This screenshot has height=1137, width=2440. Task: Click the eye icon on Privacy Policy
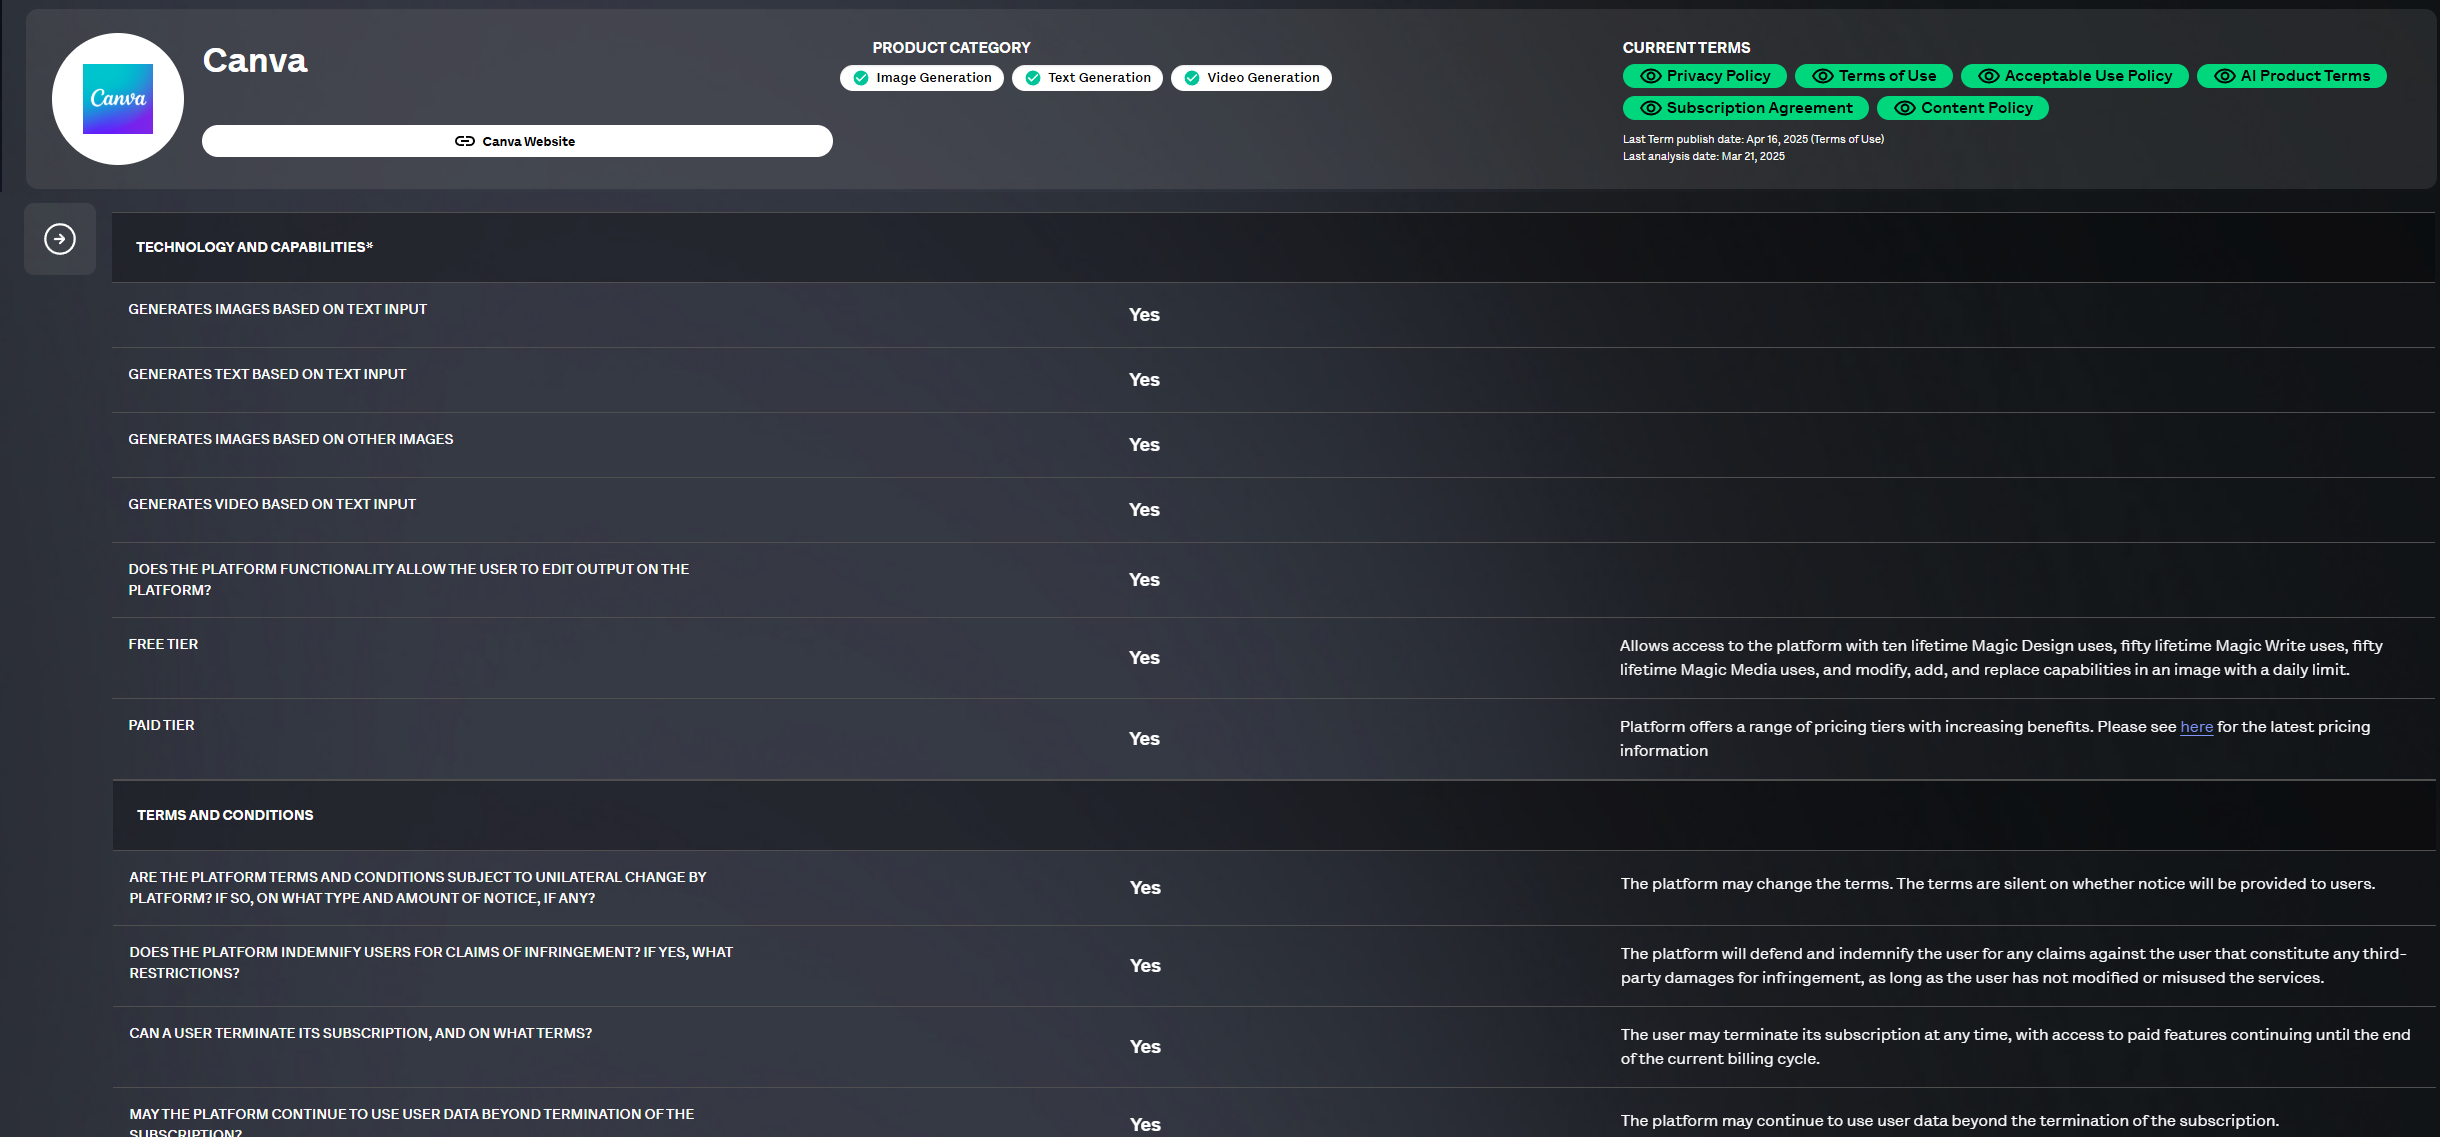(1651, 76)
